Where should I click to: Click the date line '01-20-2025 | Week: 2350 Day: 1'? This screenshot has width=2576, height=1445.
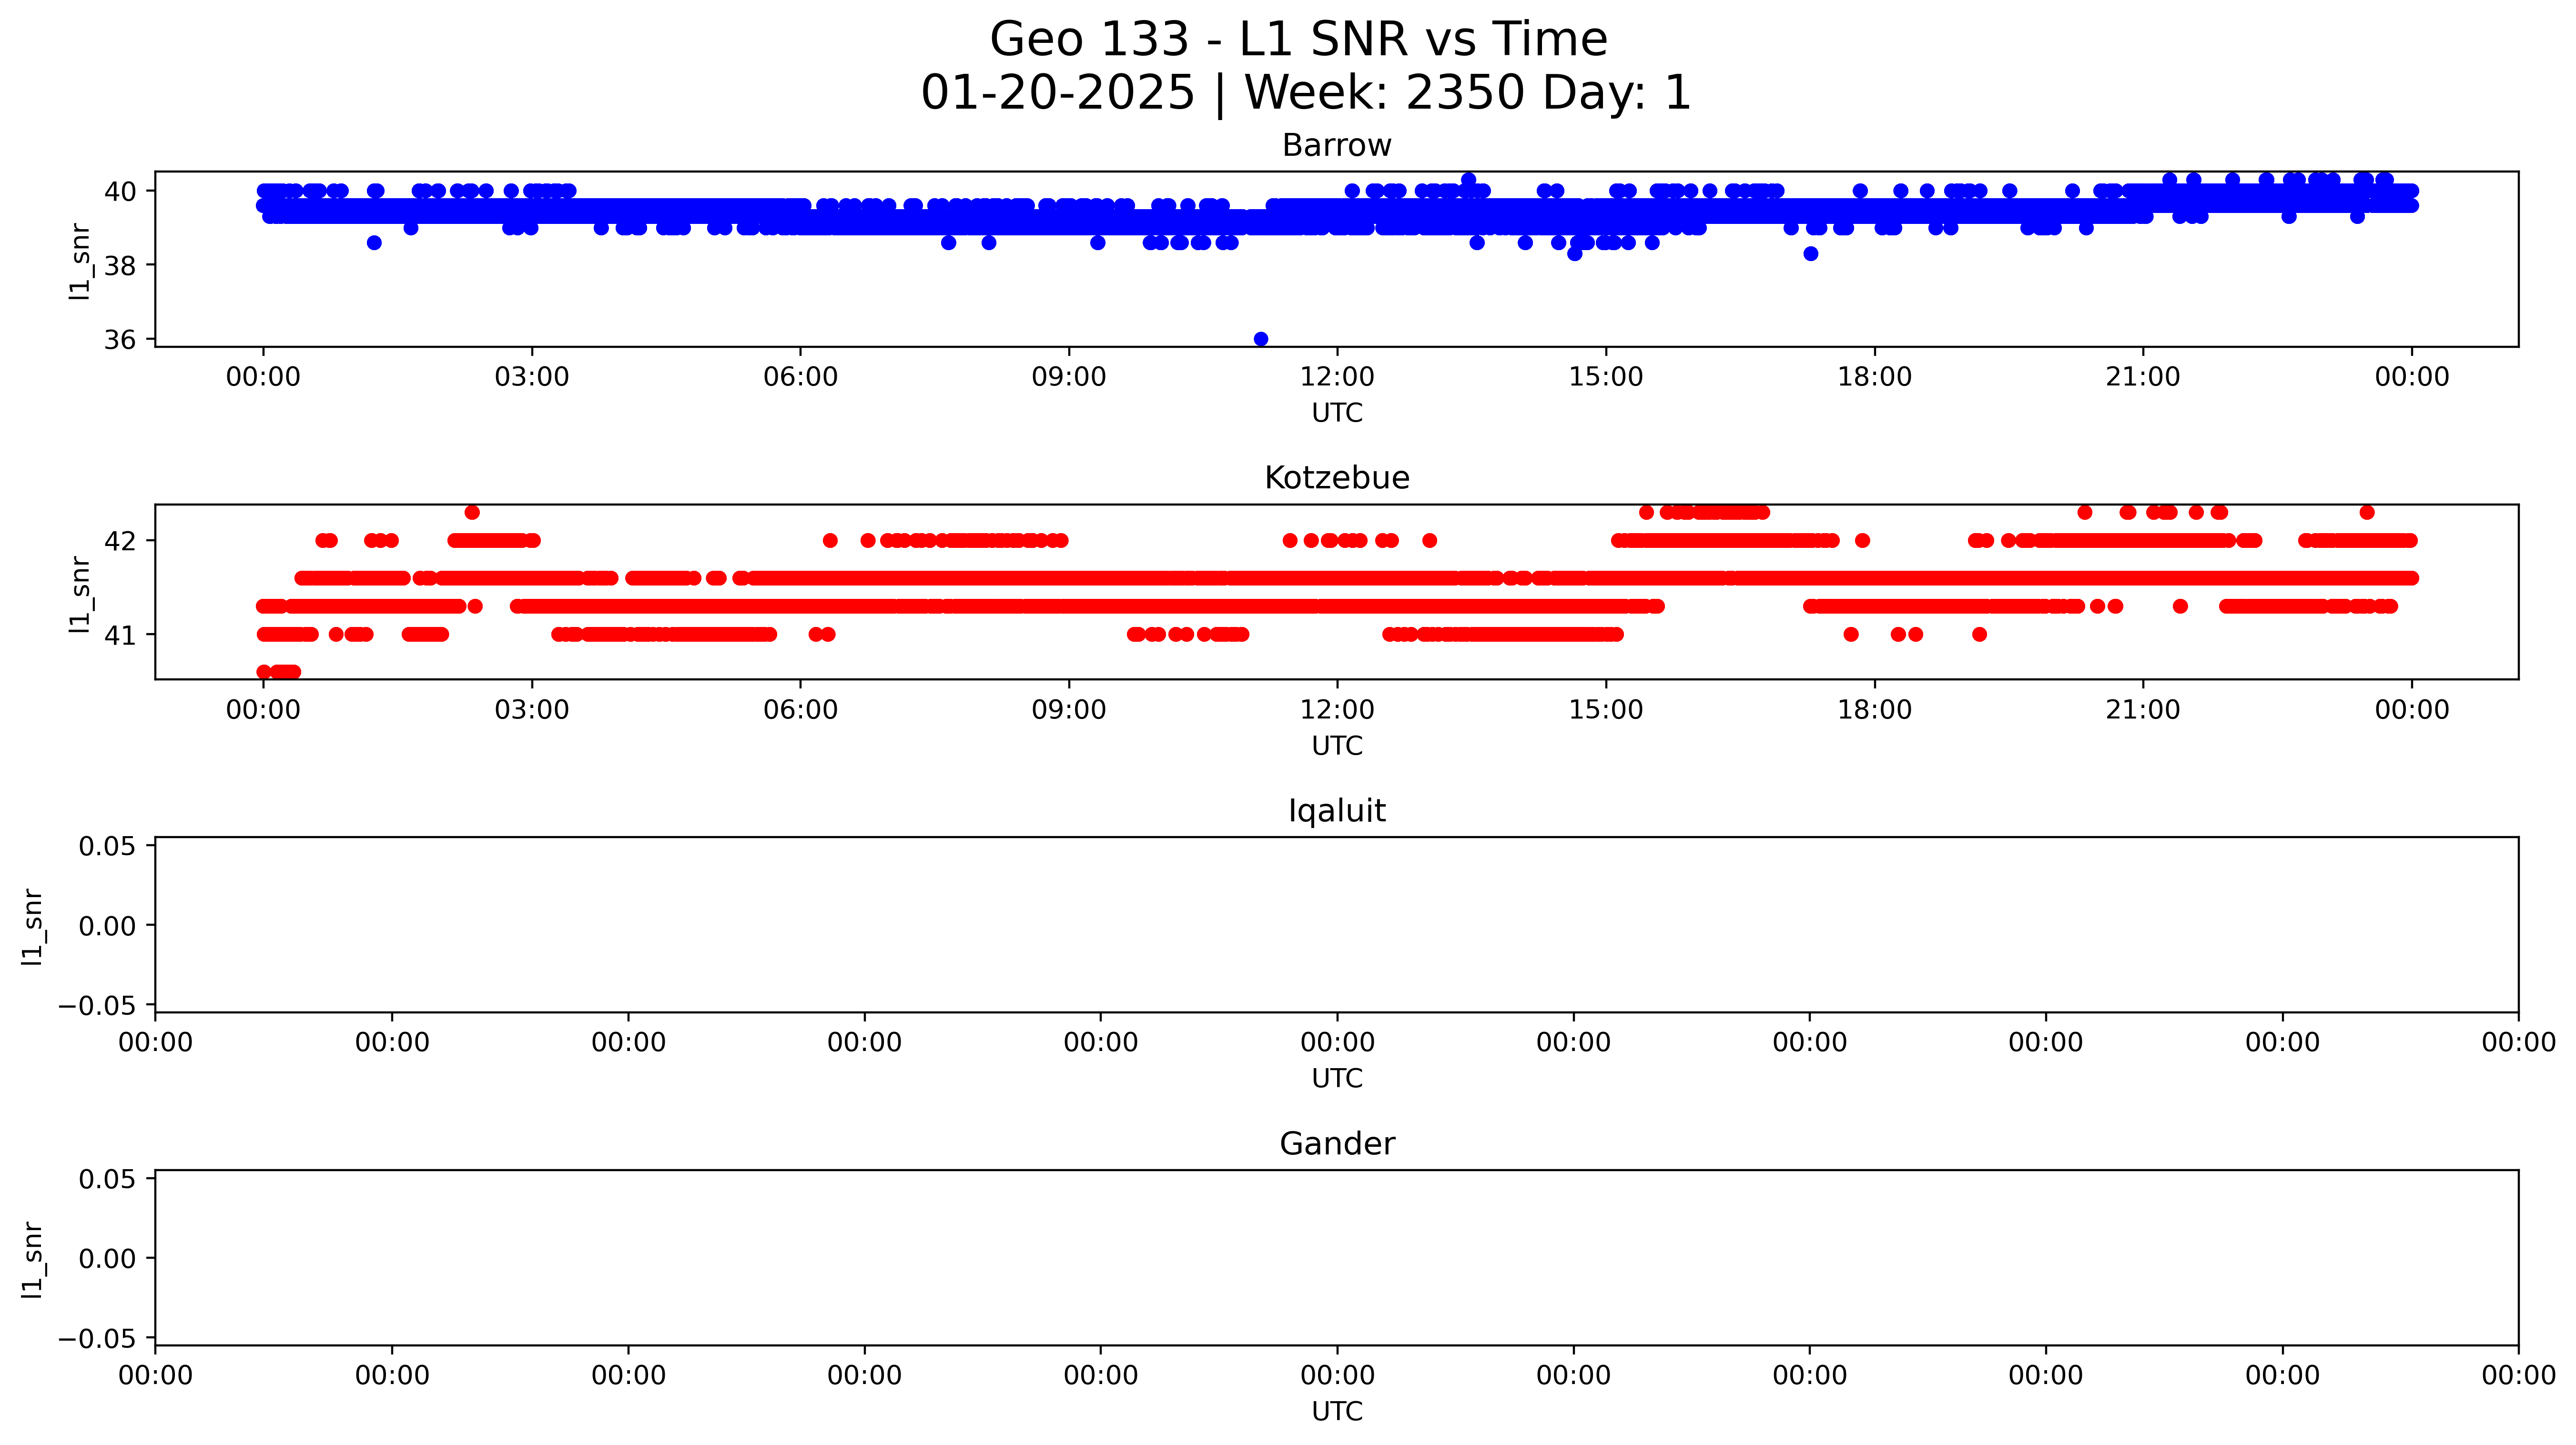tap(1305, 93)
